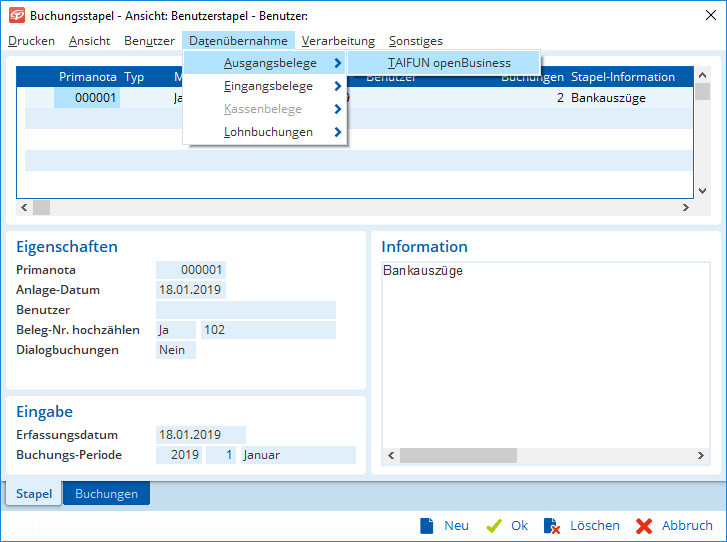
Task: Open the Benutzer menu
Action: 149,41
